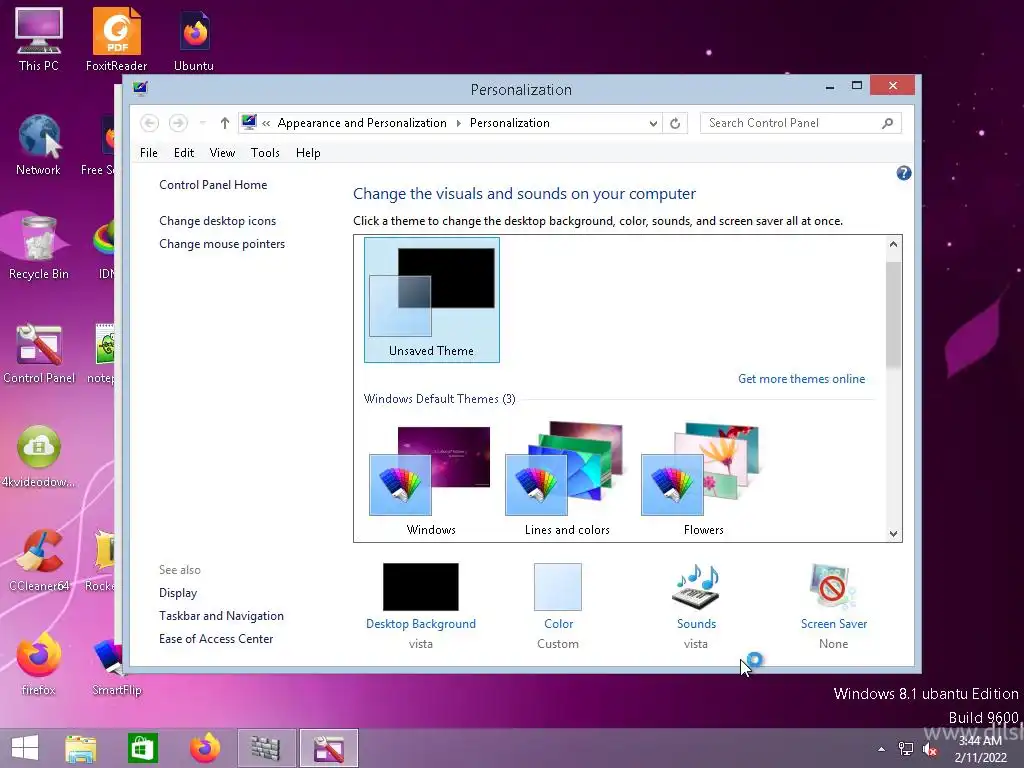Viewport: 1024px width, 768px height.
Task: Click the themes list scrollbar thumb
Action: (x=893, y=313)
